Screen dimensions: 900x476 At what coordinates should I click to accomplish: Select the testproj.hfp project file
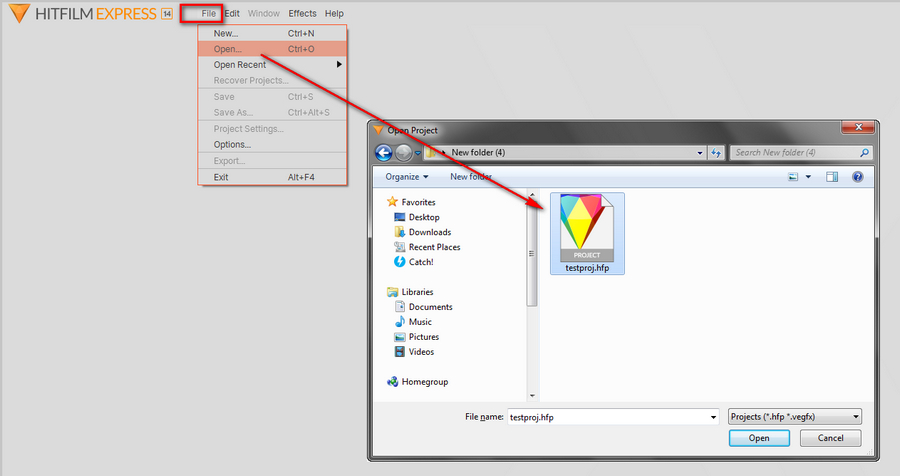click(587, 233)
